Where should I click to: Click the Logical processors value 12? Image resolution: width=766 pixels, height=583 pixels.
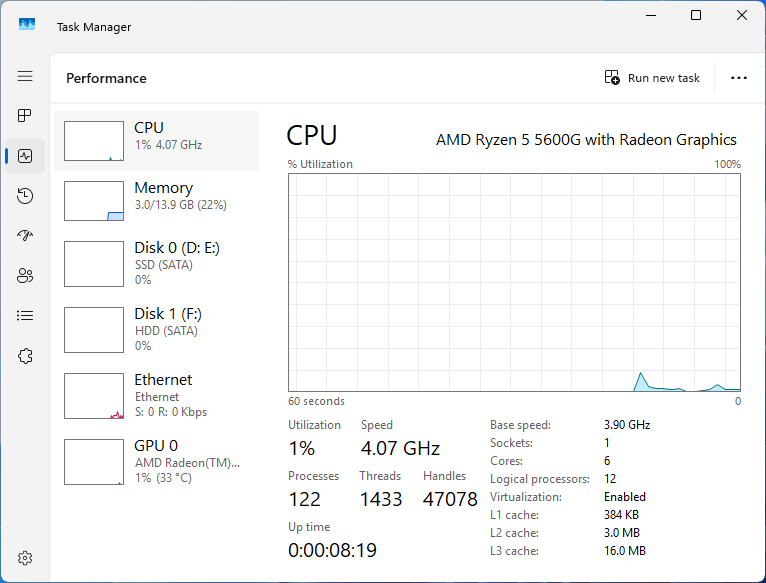pyautogui.click(x=610, y=479)
